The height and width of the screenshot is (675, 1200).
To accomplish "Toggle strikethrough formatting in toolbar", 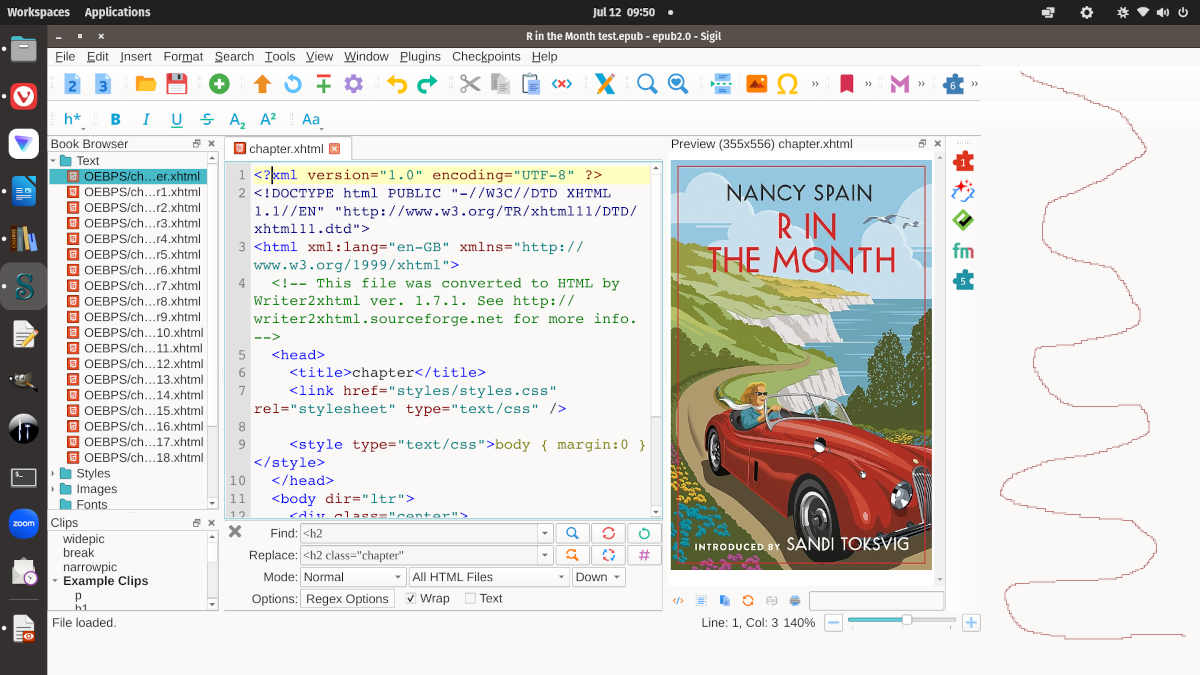I will click(207, 119).
